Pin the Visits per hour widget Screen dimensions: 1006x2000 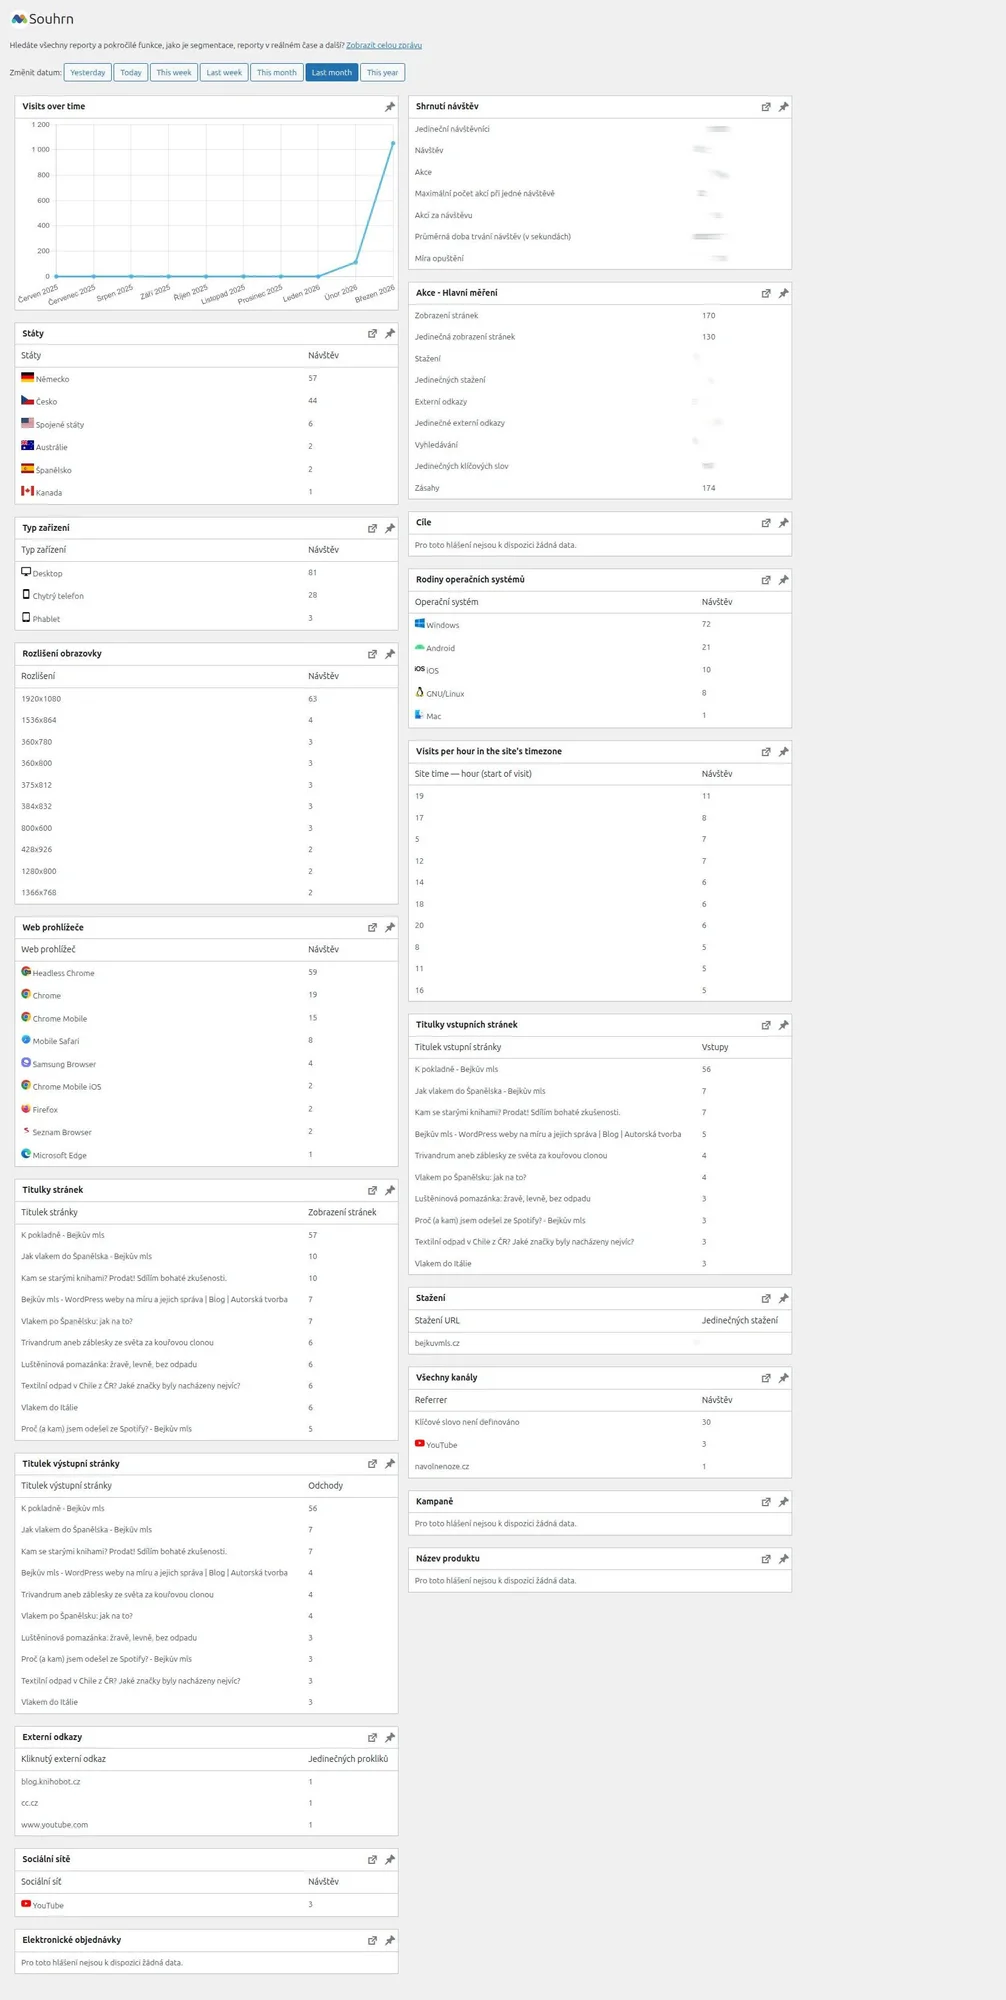pos(784,752)
